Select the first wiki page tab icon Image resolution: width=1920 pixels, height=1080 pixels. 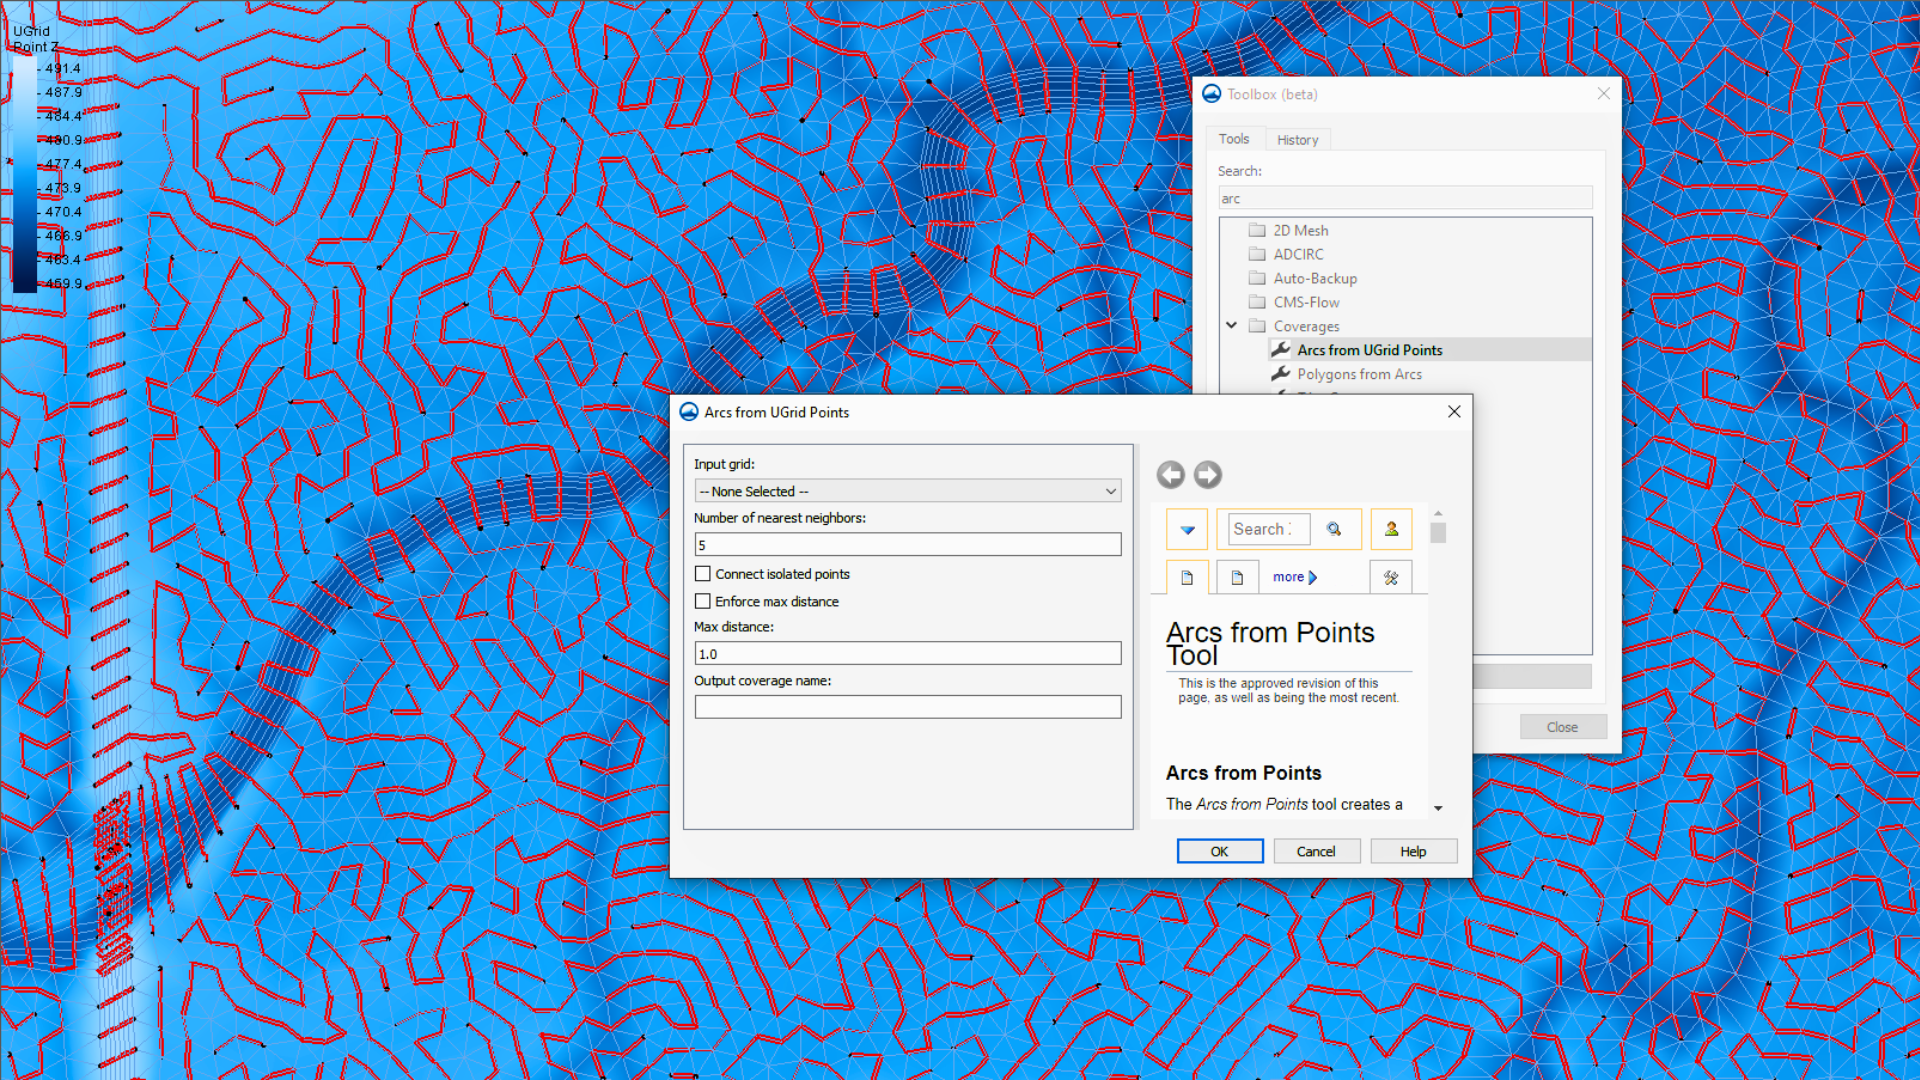(x=1187, y=577)
